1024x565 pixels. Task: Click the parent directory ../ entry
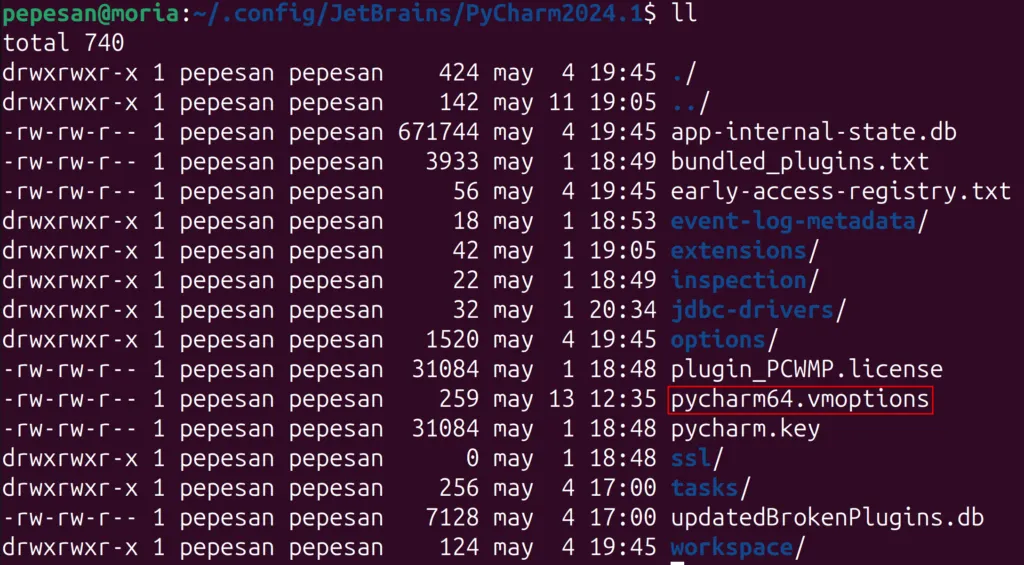point(689,102)
